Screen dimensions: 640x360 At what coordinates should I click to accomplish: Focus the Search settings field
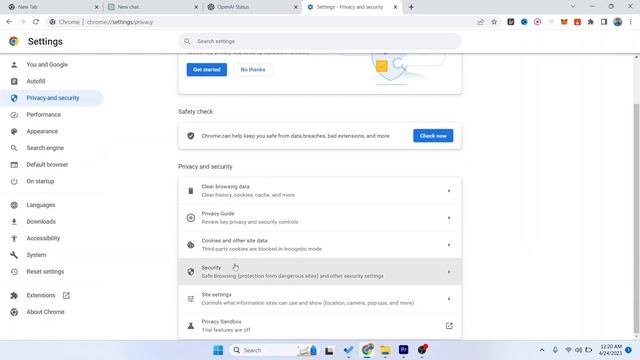(x=320, y=41)
